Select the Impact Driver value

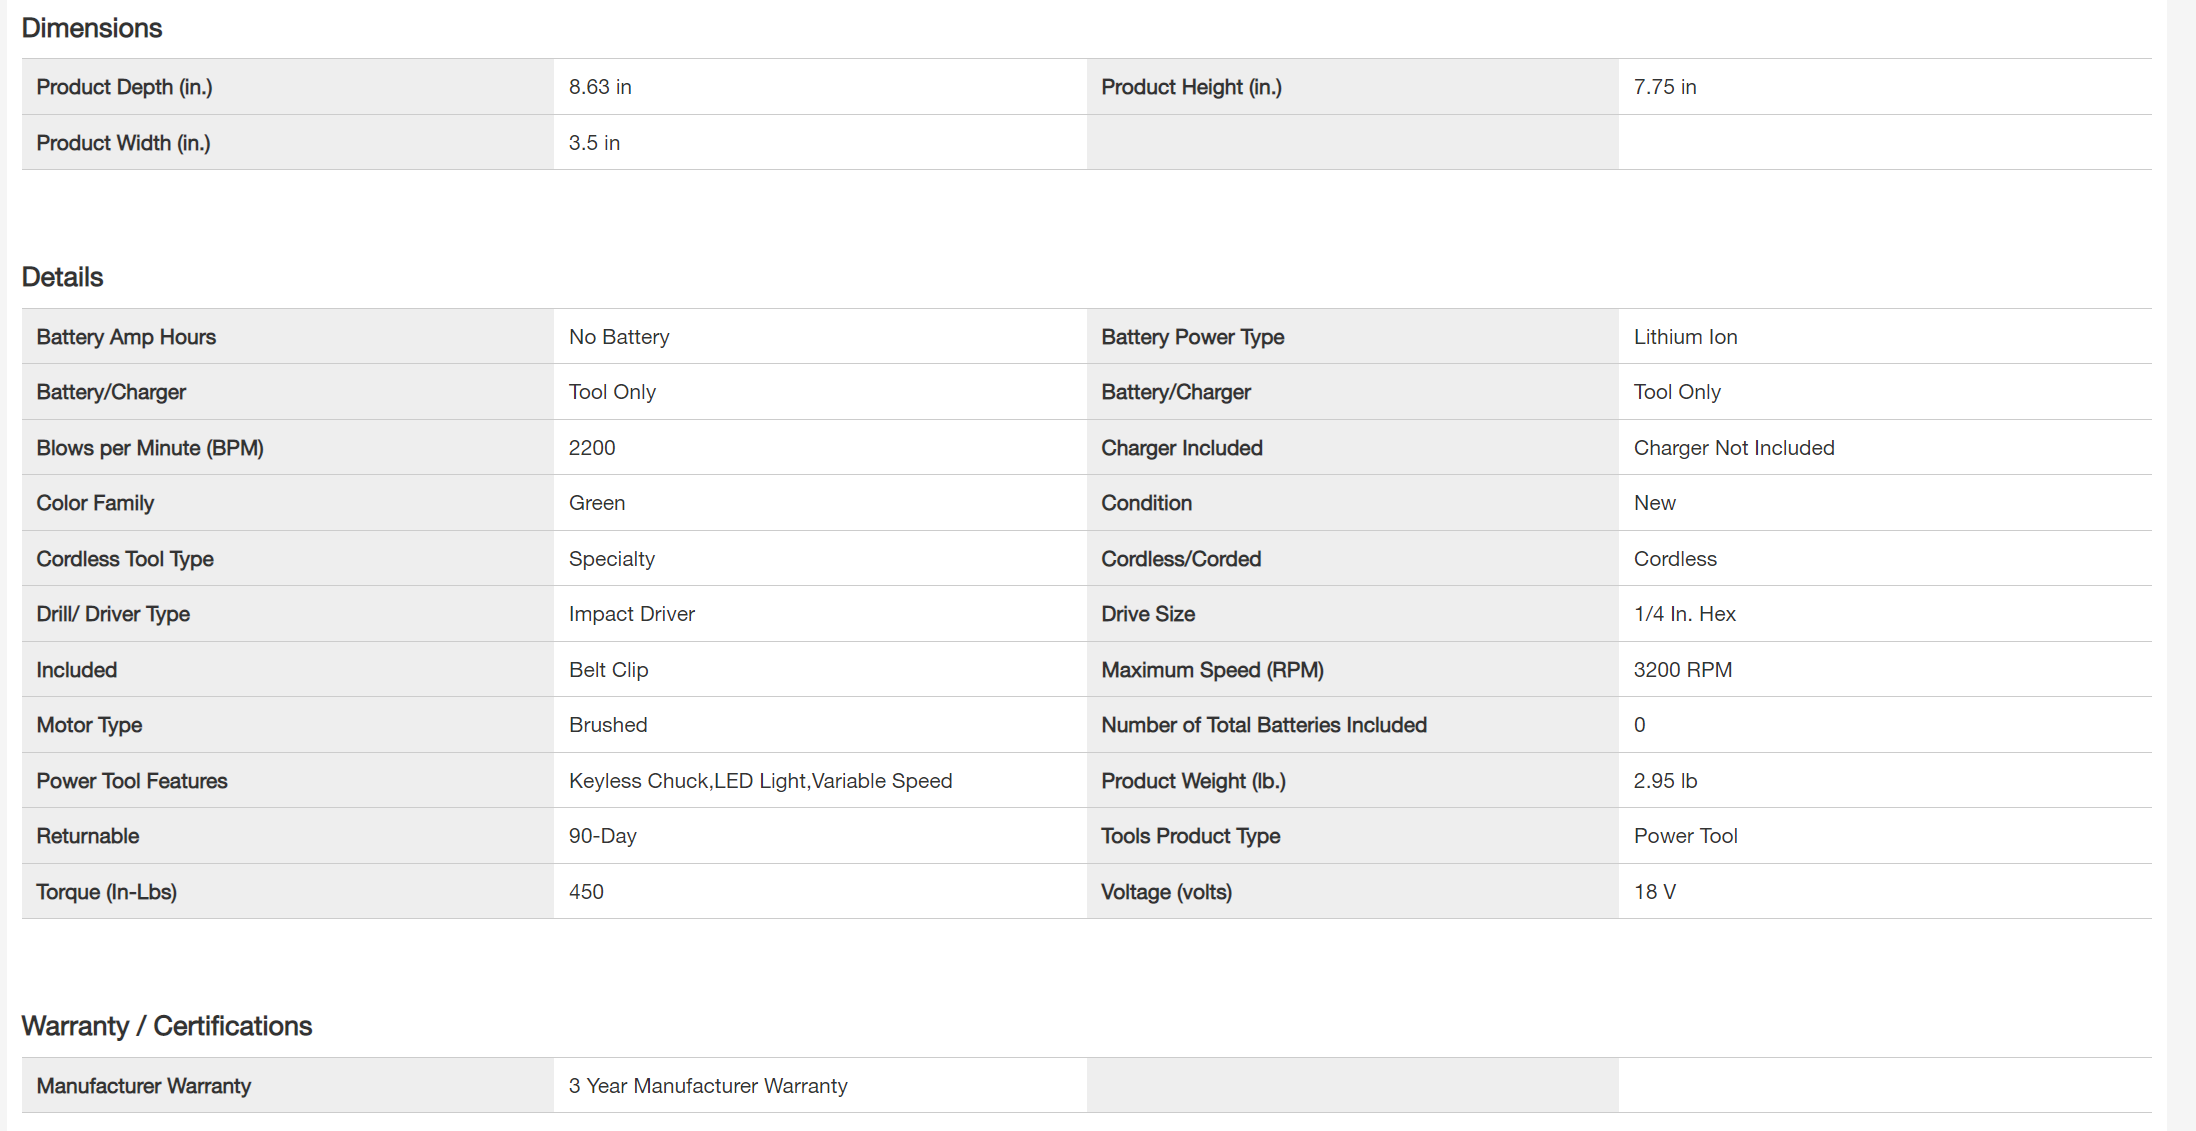pos(631,614)
